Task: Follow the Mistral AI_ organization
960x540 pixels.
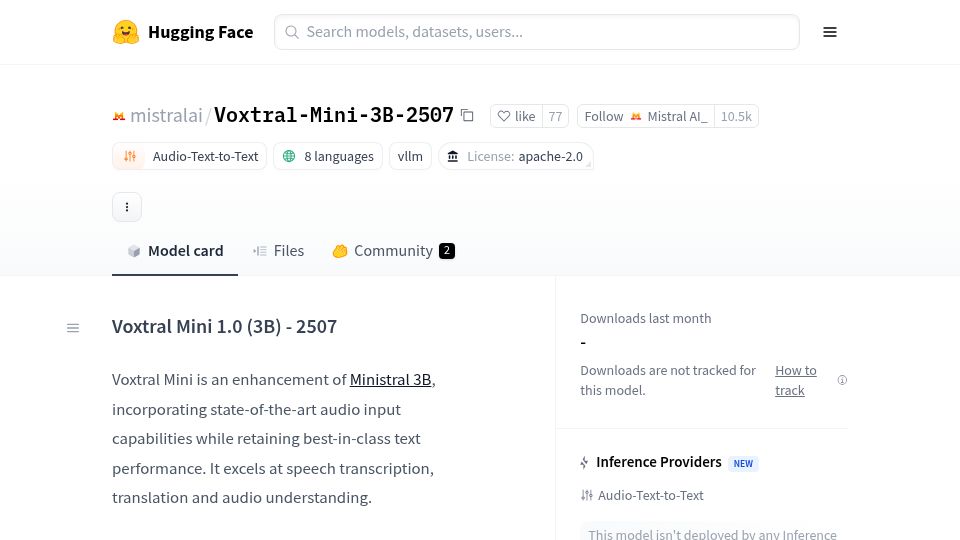Action: click(645, 116)
